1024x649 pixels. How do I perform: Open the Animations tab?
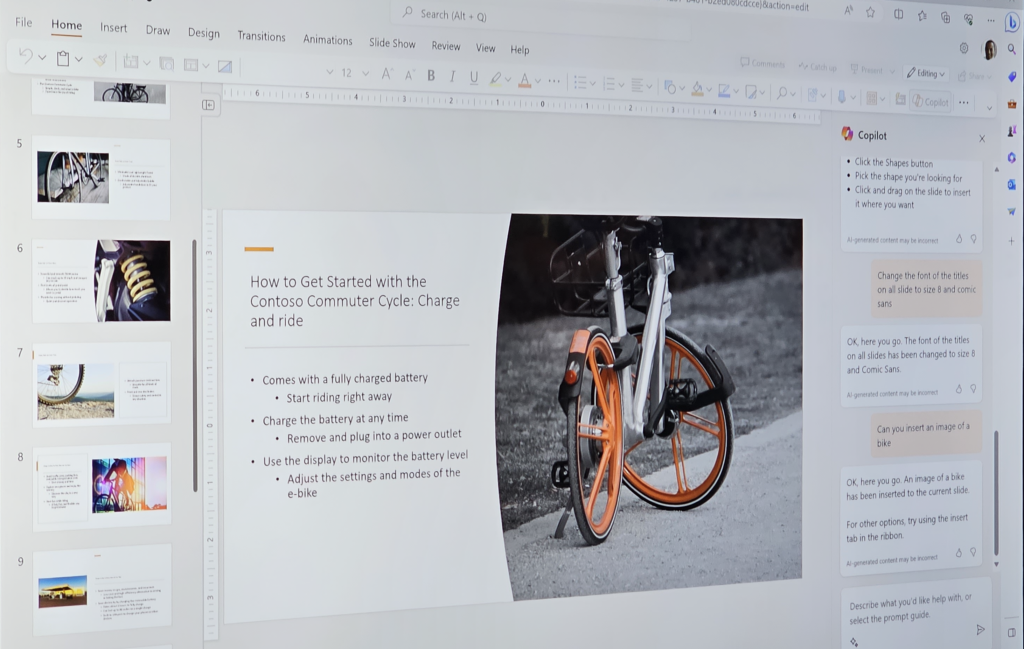pyautogui.click(x=328, y=40)
